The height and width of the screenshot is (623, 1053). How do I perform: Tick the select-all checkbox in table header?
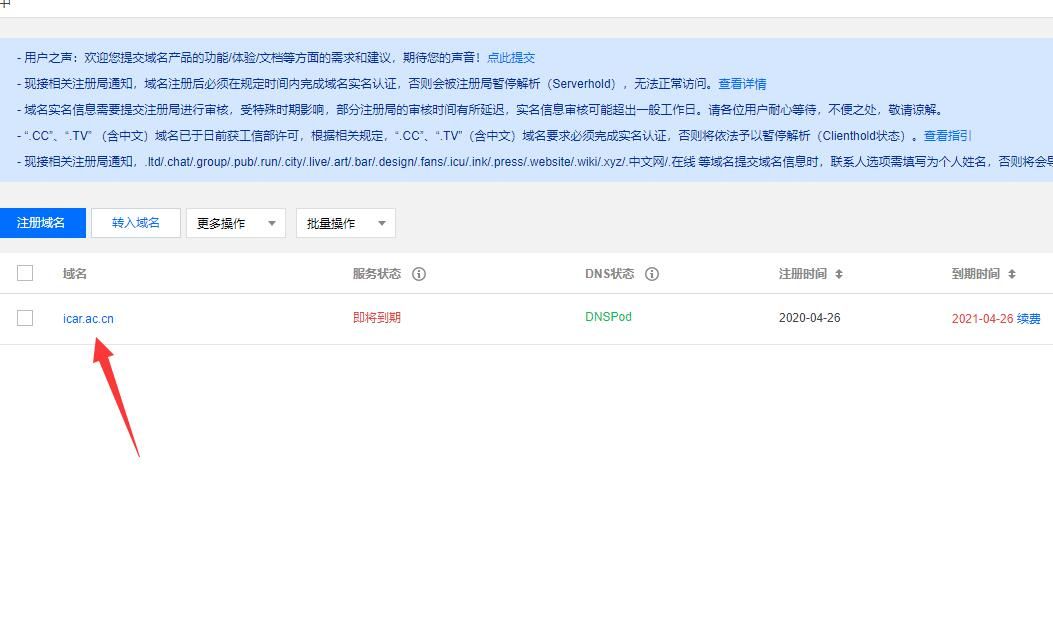click(25, 273)
